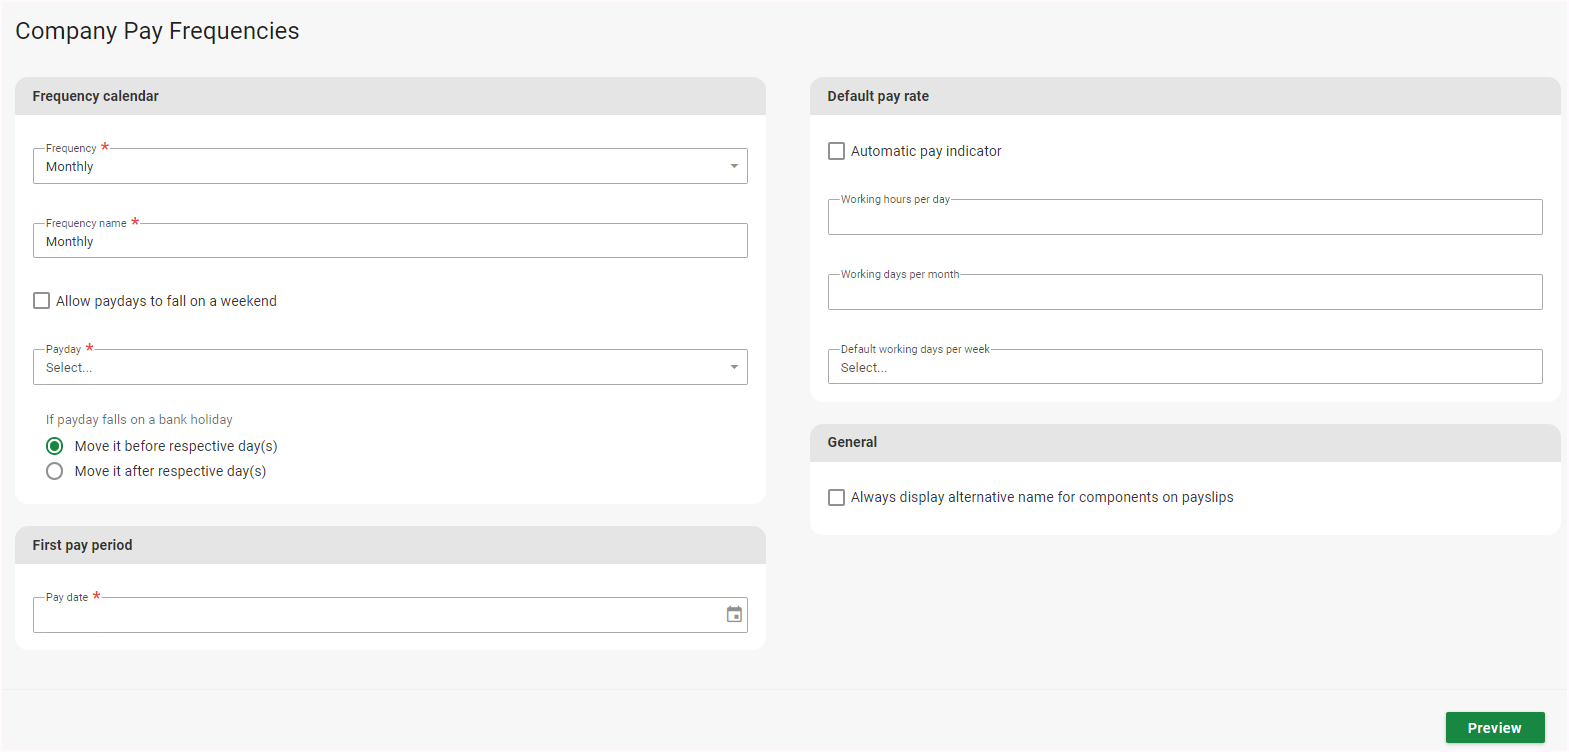Viewport: 1569px width, 752px height.
Task: Click the Default pay rate section header
Action: pyautogui.click(x=878, y=96)
